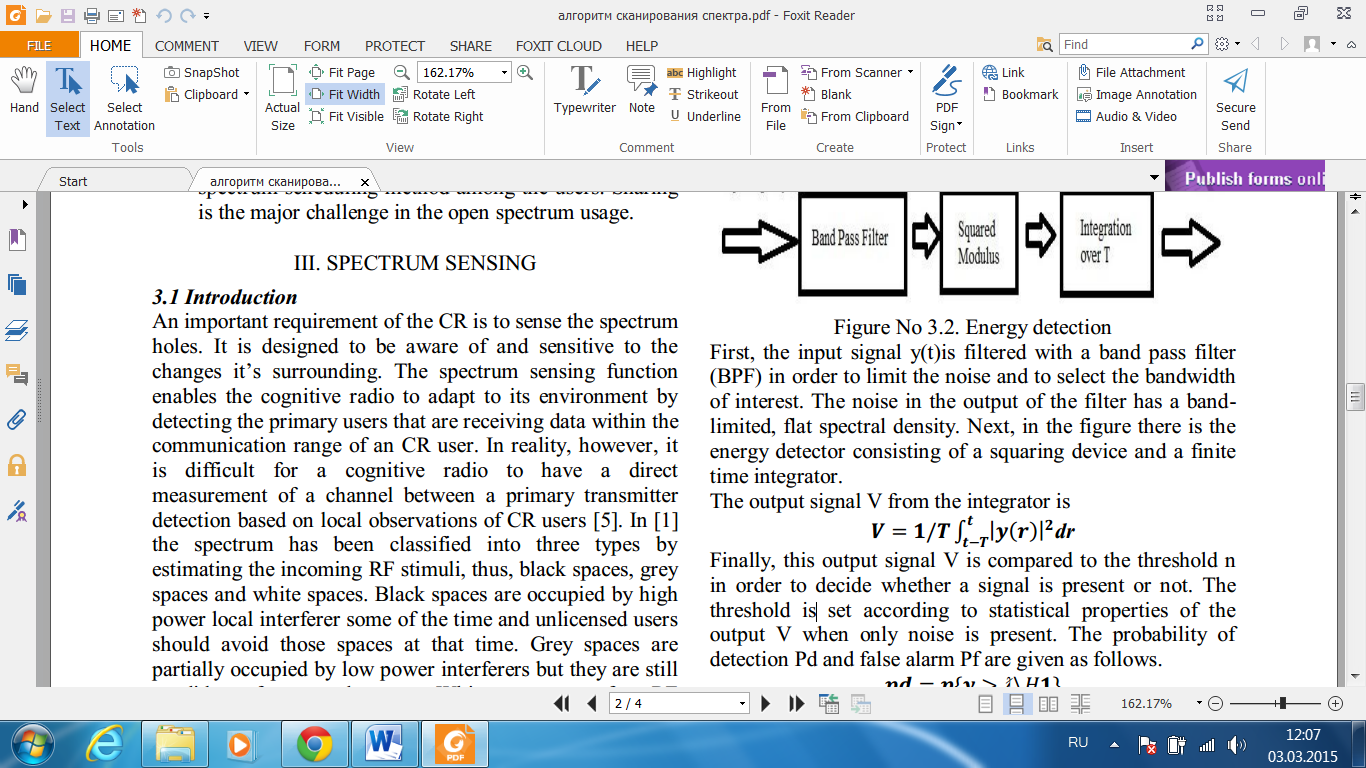Open the 162.17% zoom combo box in ribbon
The width and height of the screenshot is (1366, 768).
tap(465, 72)
